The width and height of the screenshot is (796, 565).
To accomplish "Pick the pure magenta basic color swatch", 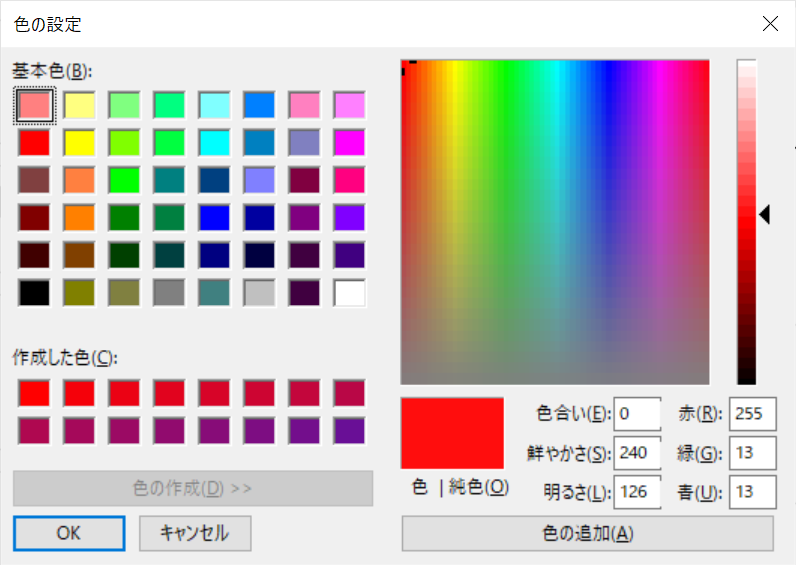I will point(349,143).
